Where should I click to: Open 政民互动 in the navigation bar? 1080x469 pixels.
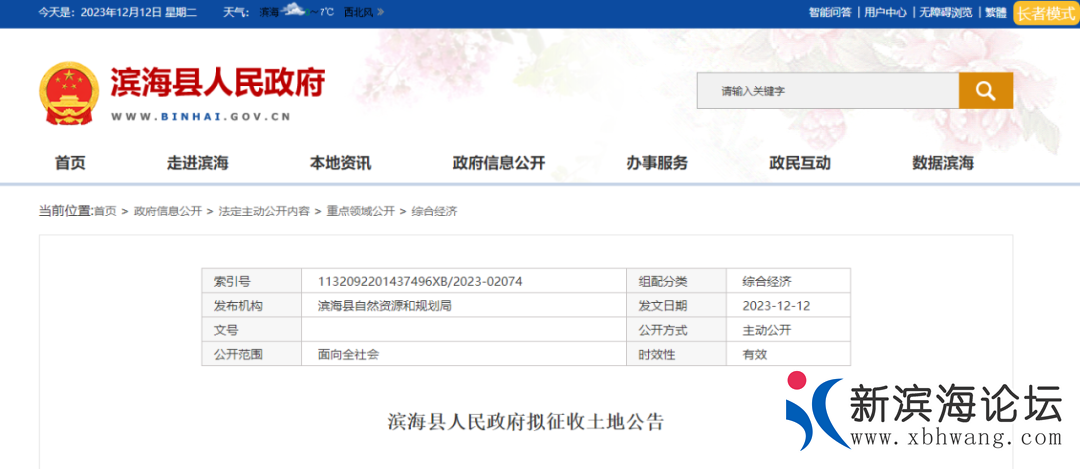[x=800, y=163]
